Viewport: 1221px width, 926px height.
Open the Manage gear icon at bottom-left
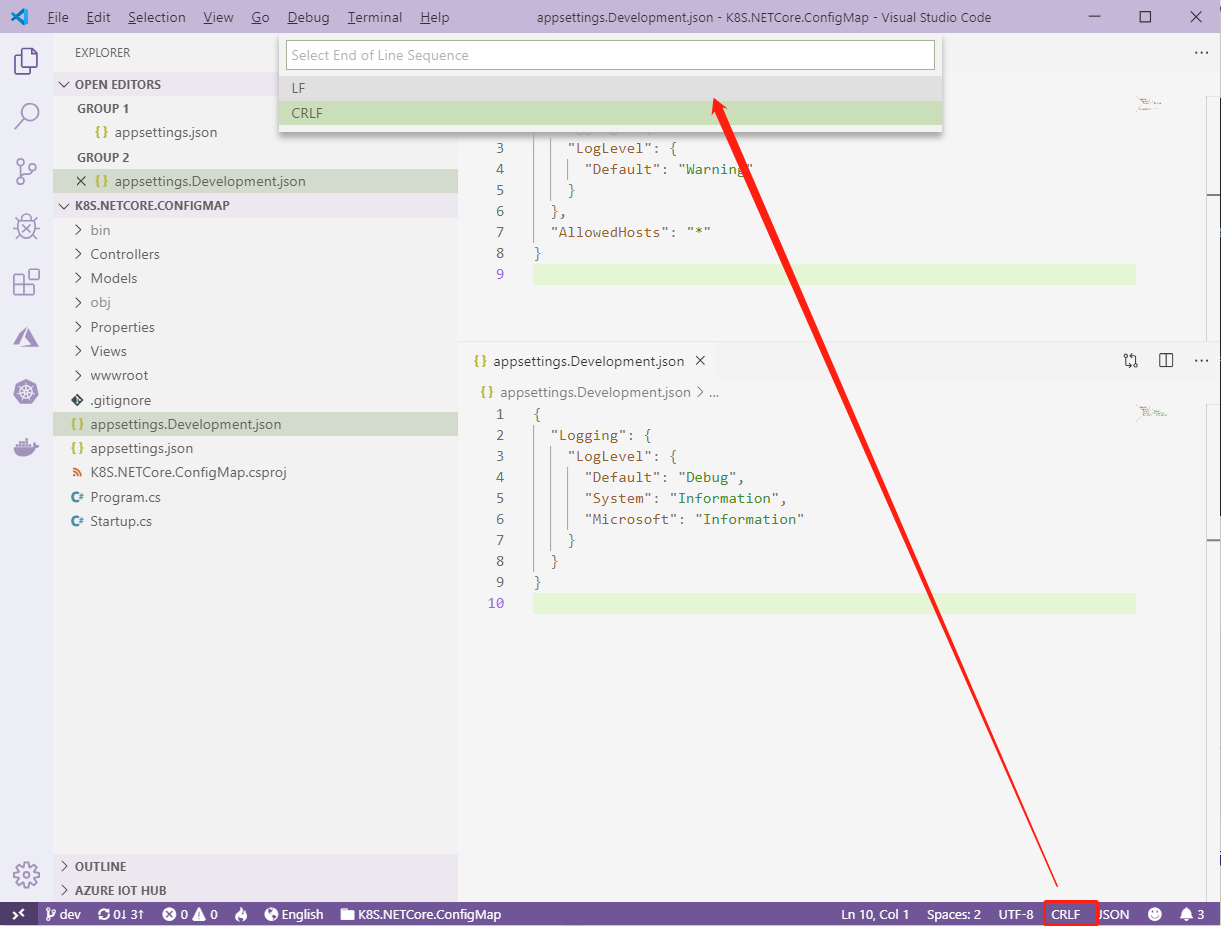click(26, 876)
